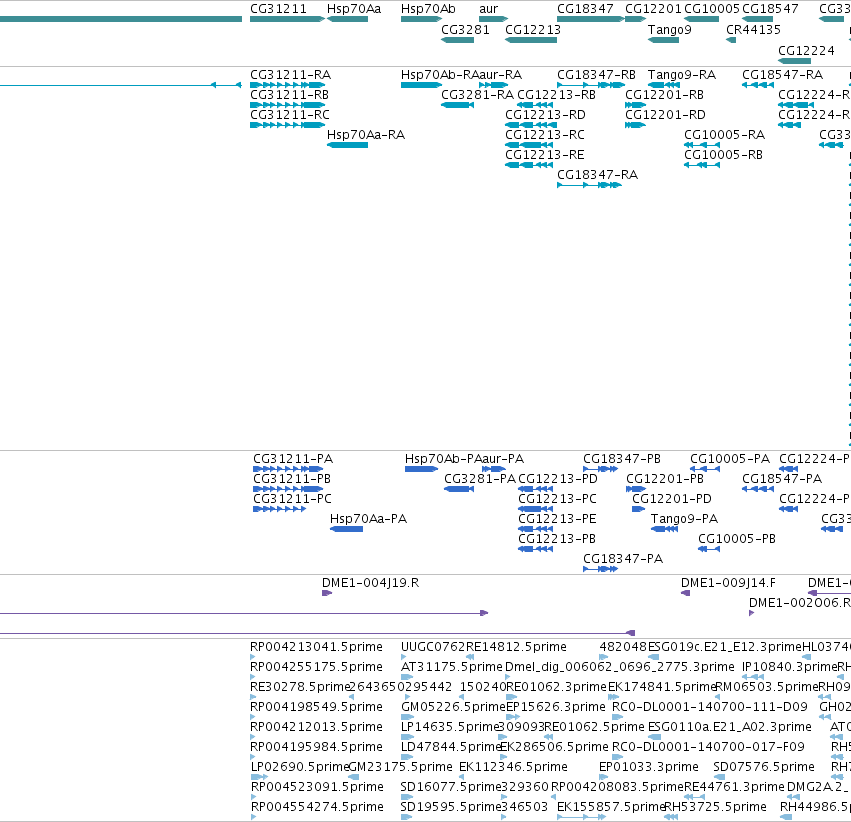Click the CG12201-RD transcript glyph

pos(635,125)
